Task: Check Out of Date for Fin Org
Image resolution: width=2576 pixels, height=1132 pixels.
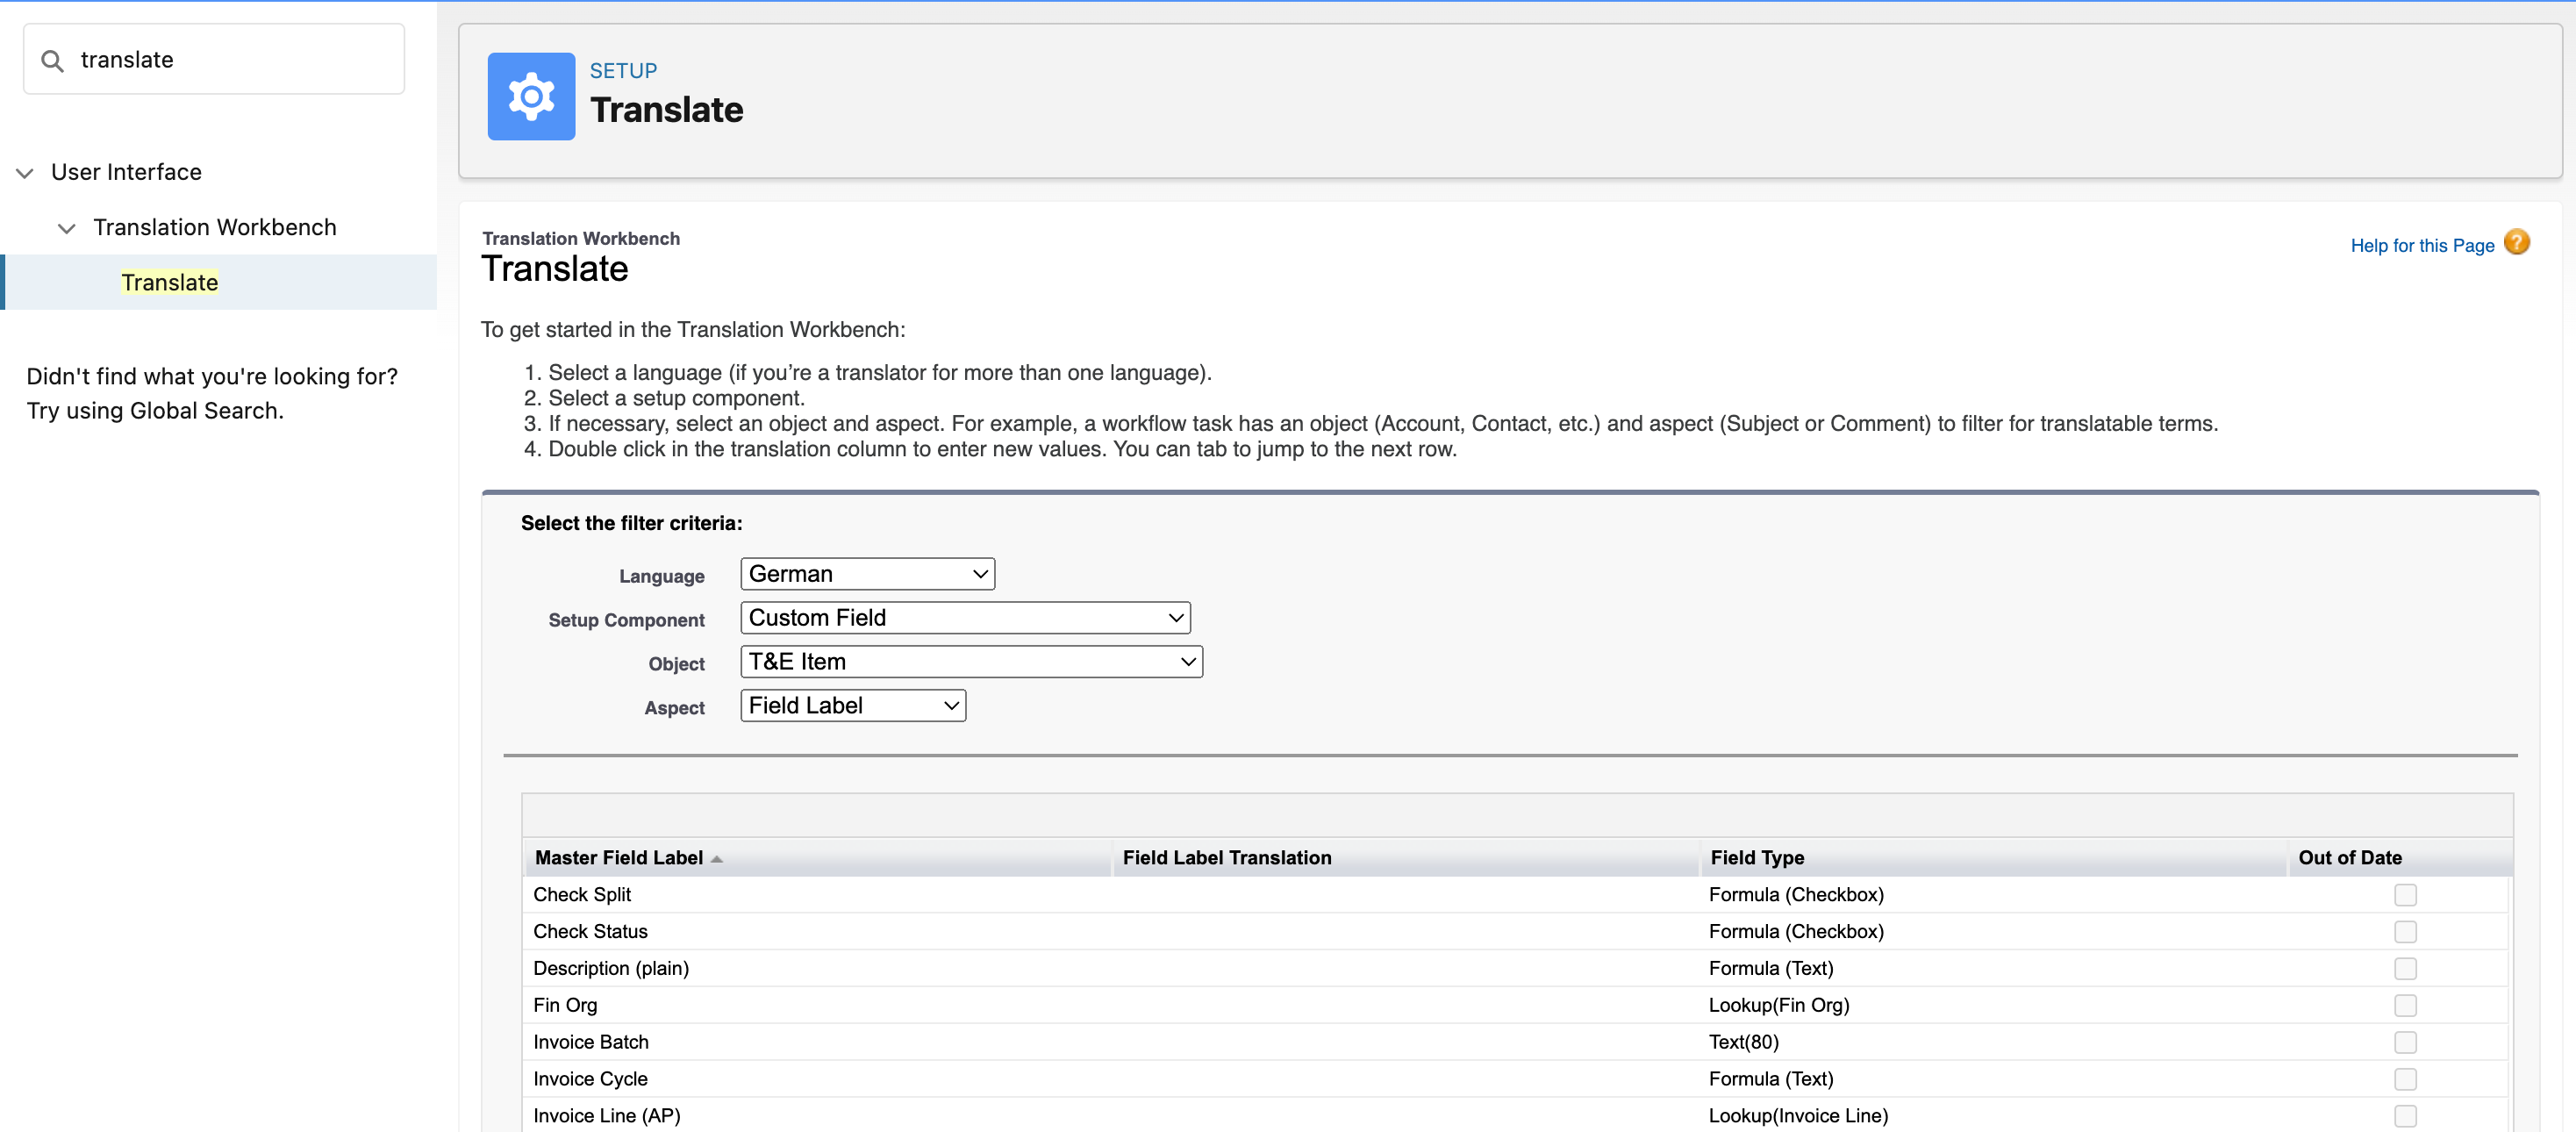Action: [x=2404, y=1005]
